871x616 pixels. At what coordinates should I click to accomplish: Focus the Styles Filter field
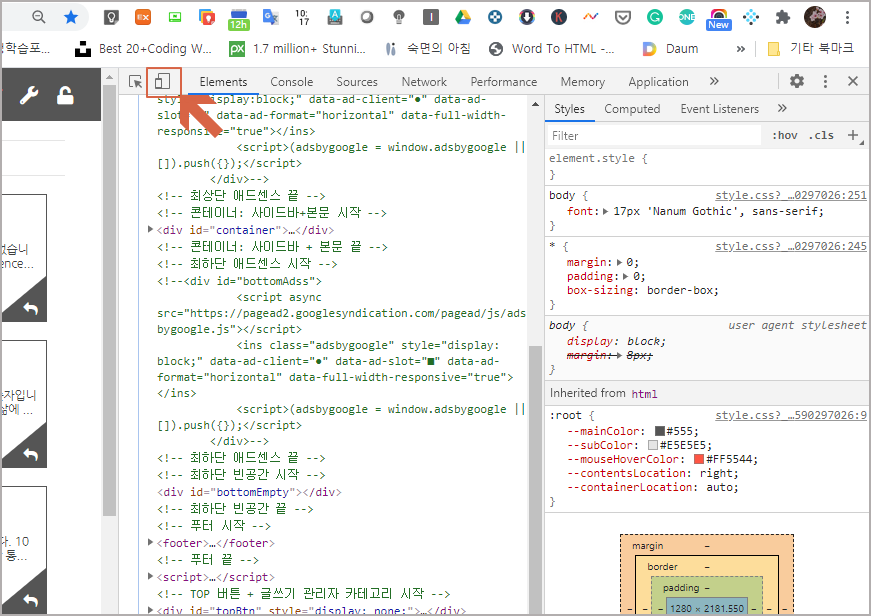click(x=654, y=136)
